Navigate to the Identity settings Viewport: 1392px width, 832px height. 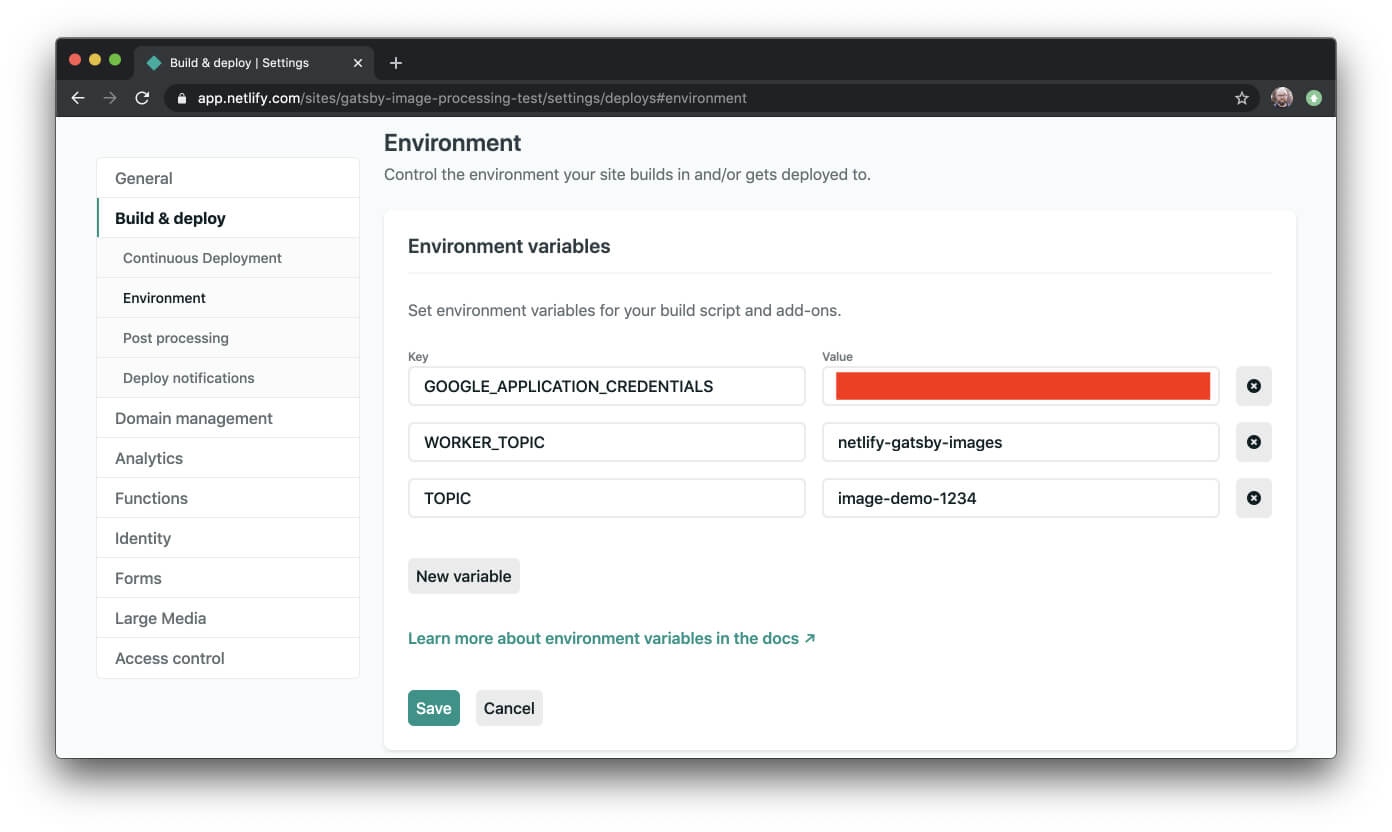(142, 538)
